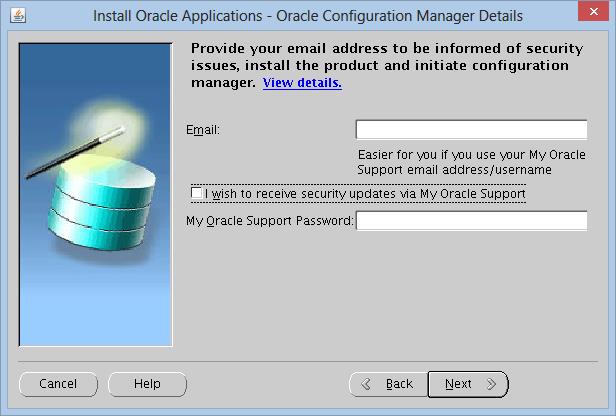Open the View details link

point(302,83)
